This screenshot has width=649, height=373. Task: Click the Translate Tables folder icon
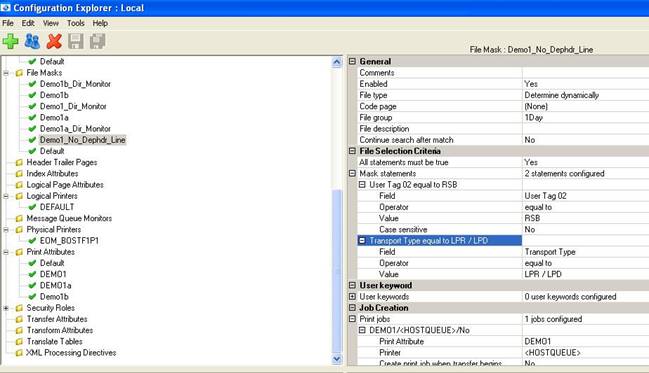coord(19,342)
